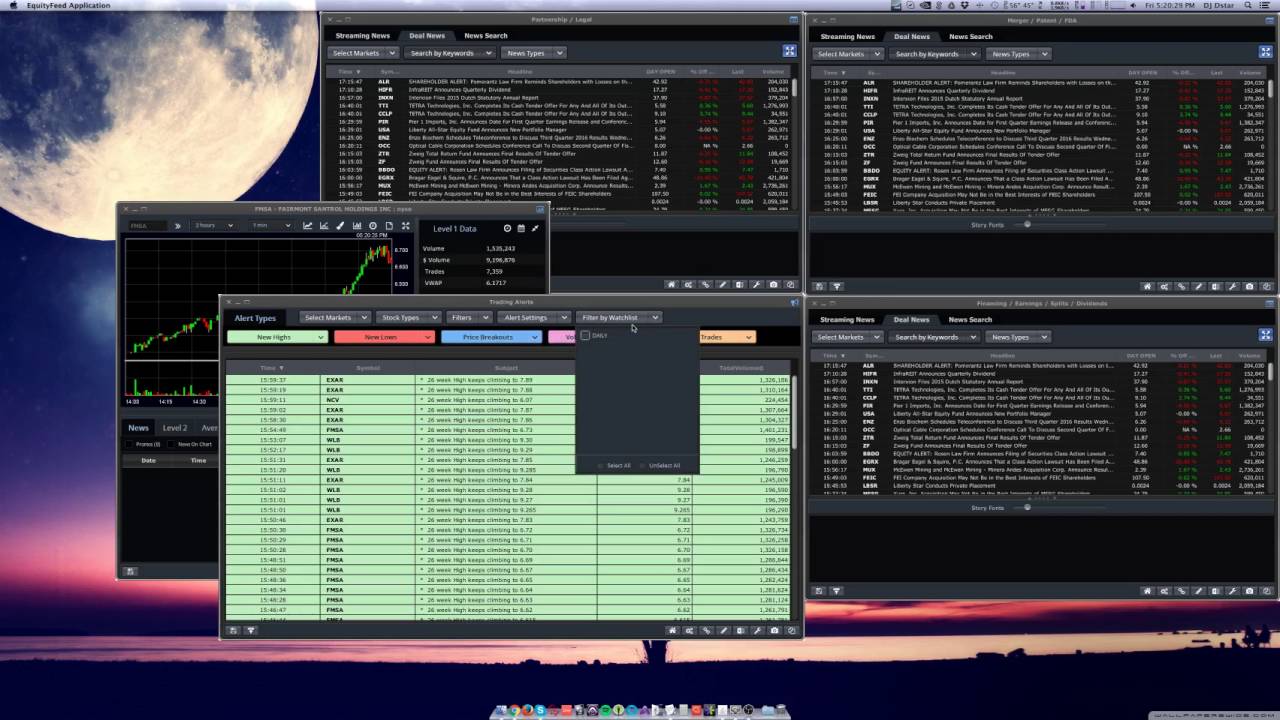Open 2 hours timeframe dropdown in FMSA chart
This screenshot has width=1280, height=720.
[x=214, y=226]
